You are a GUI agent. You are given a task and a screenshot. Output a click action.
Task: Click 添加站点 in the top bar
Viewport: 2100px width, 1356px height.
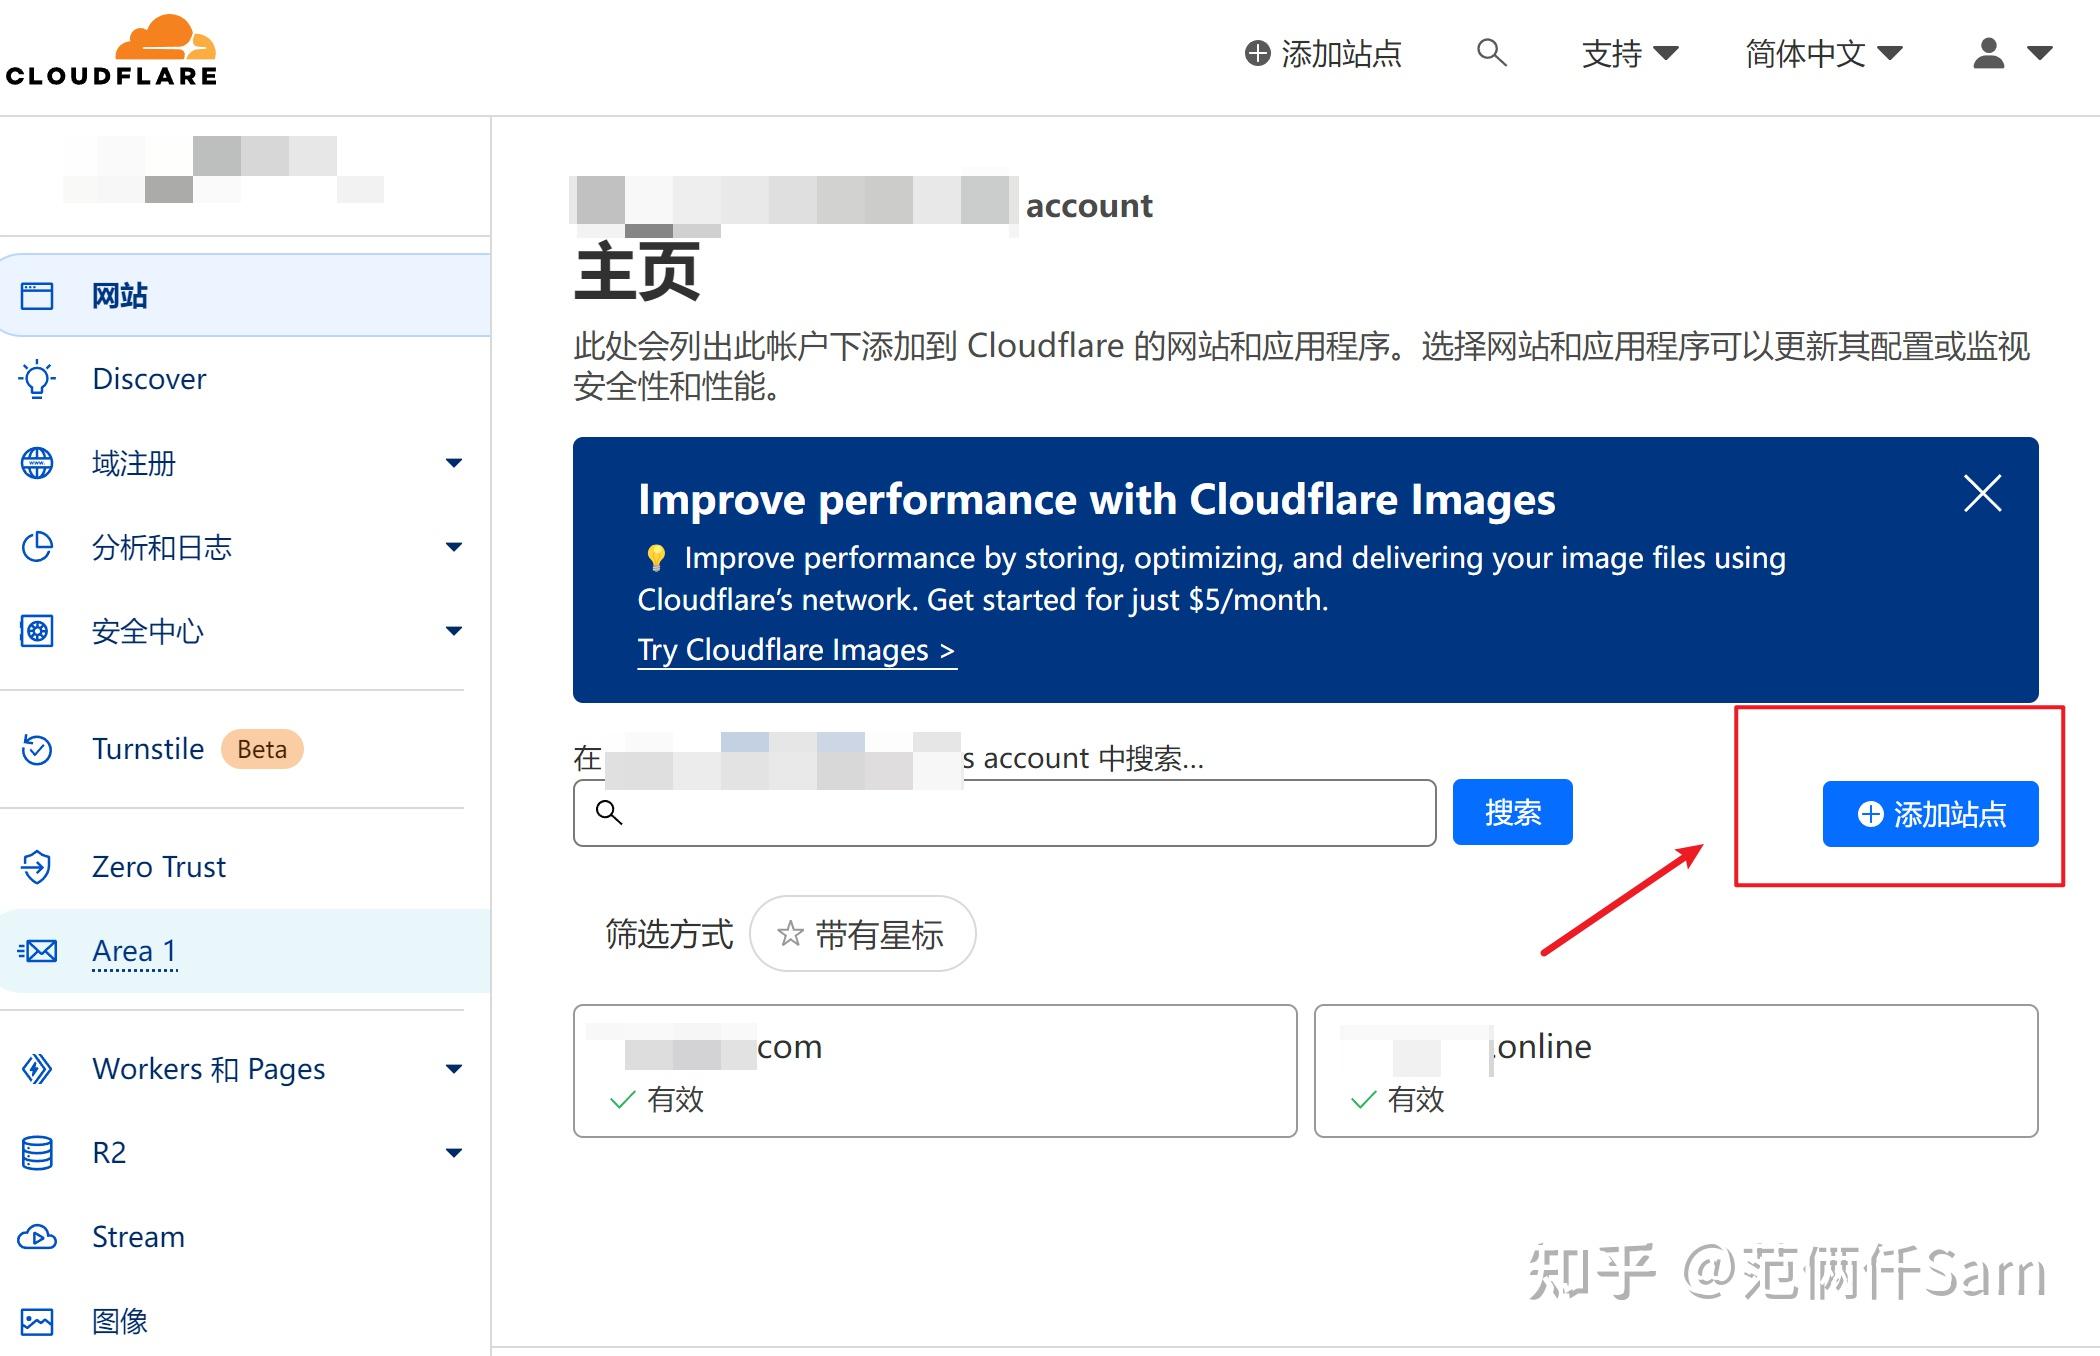click(1323, 53)
